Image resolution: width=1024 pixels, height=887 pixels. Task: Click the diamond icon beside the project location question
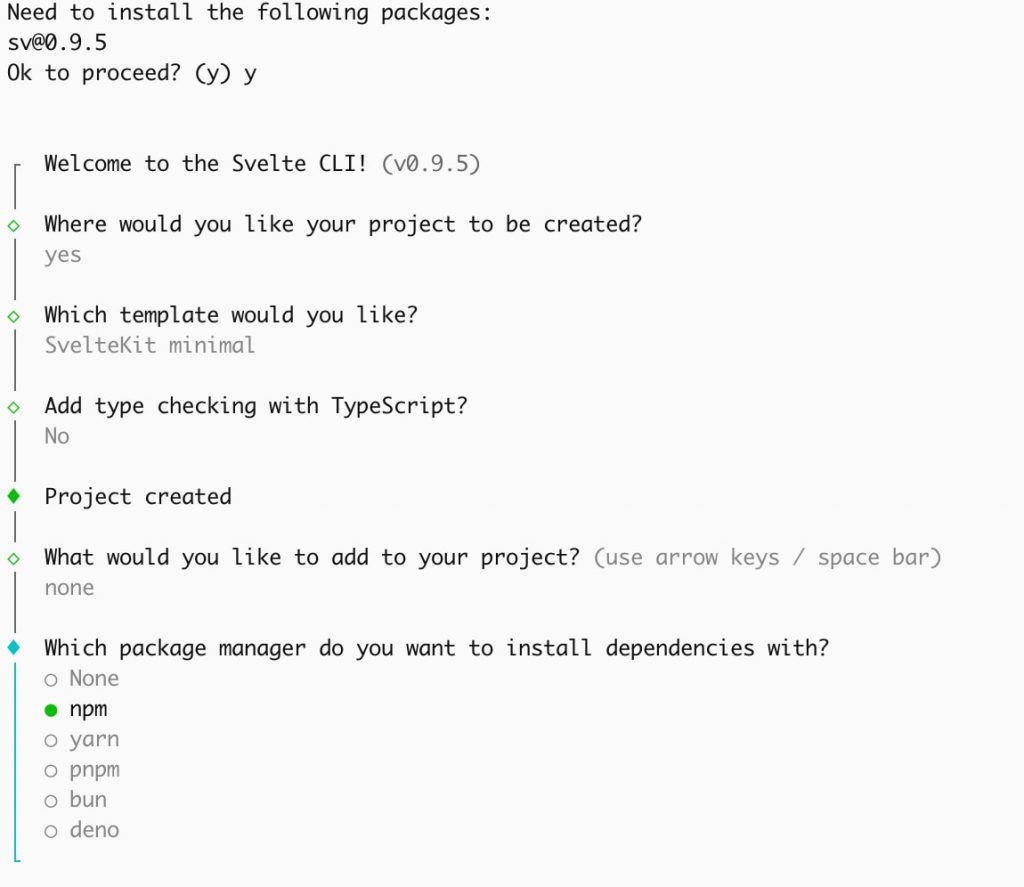[x=14, y=225]
